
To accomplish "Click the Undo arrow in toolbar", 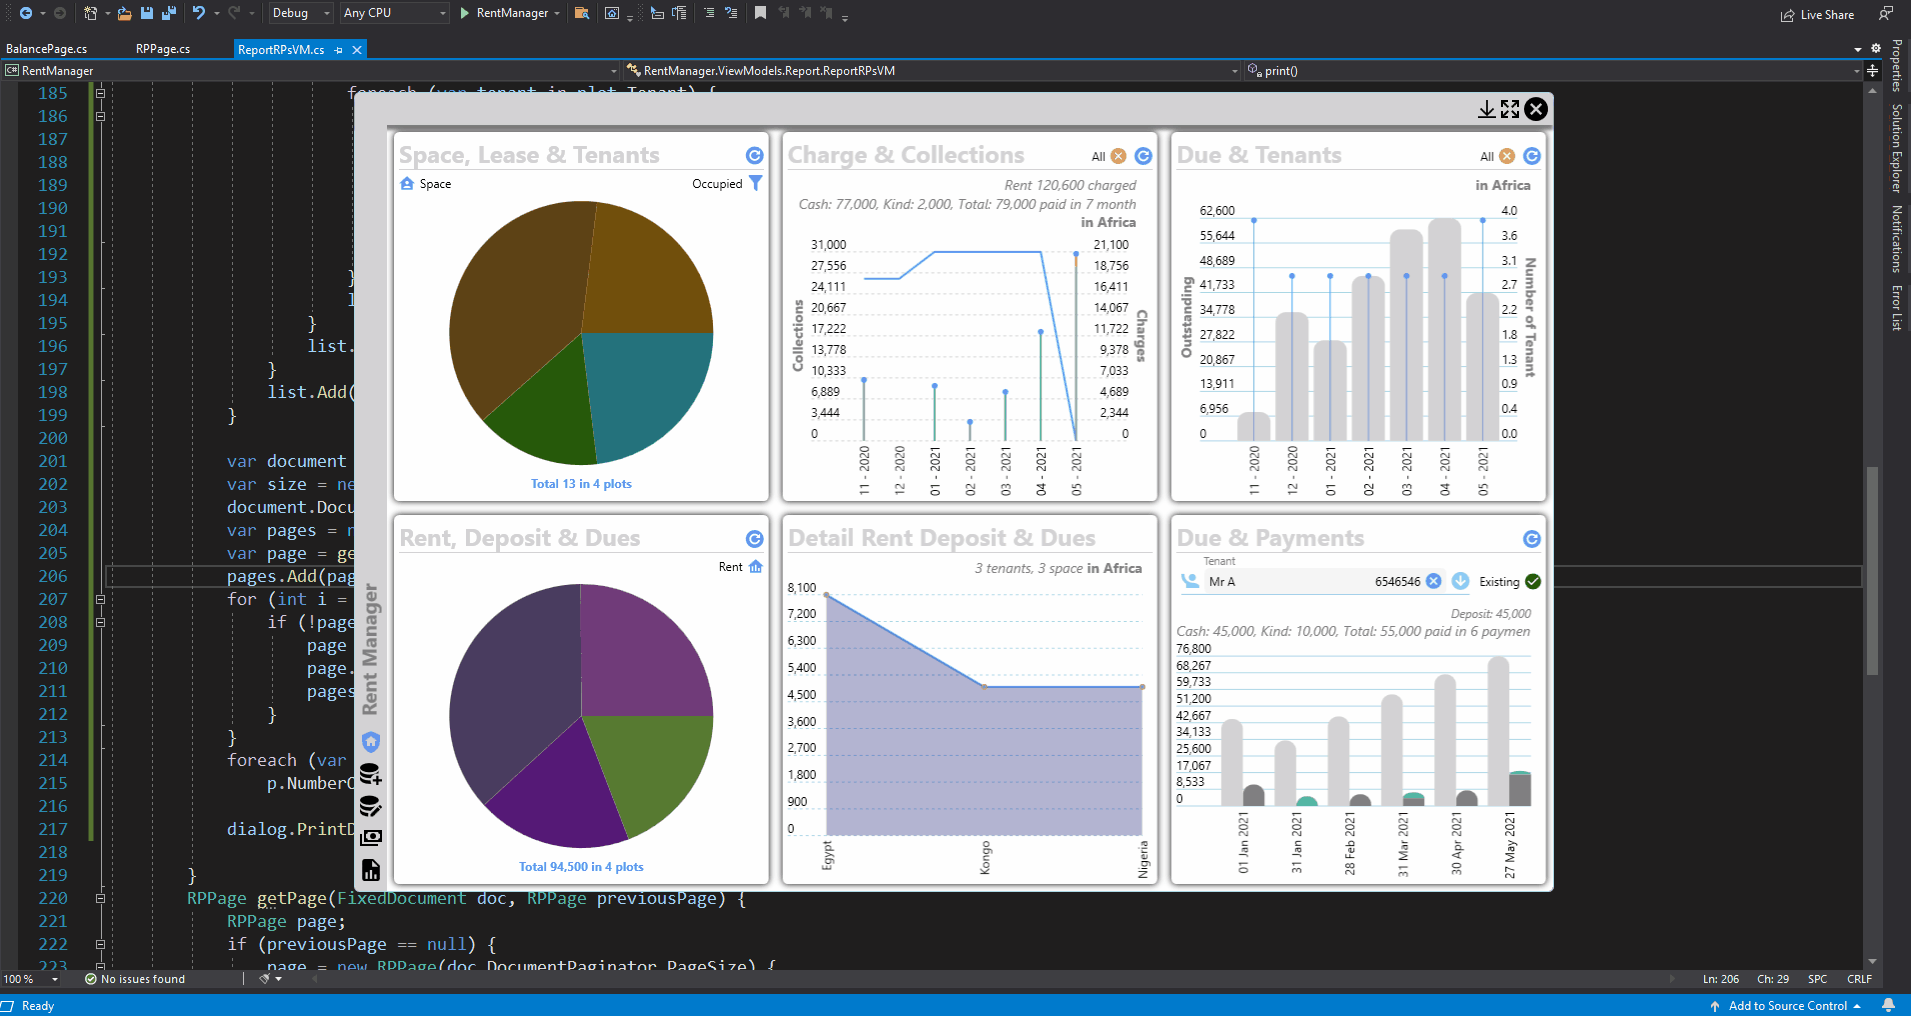I will pos(199,13).
